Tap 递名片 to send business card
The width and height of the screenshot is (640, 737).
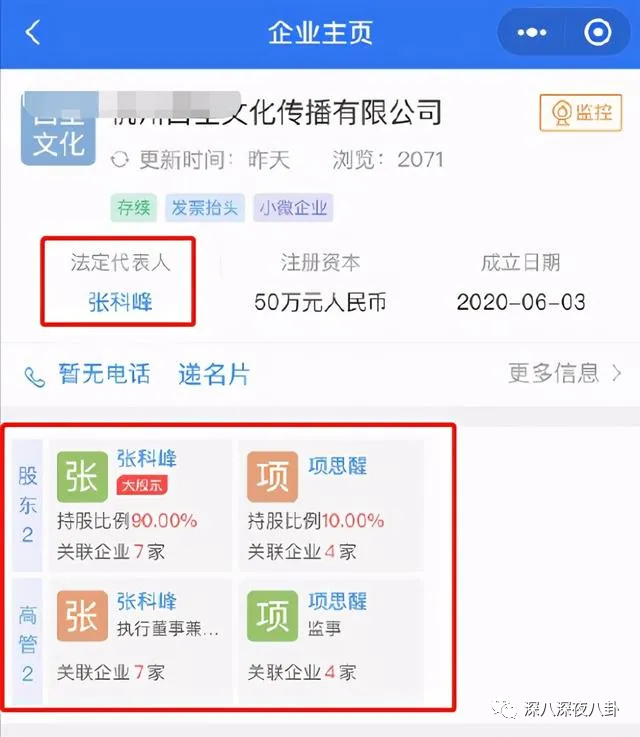(214, 375)
